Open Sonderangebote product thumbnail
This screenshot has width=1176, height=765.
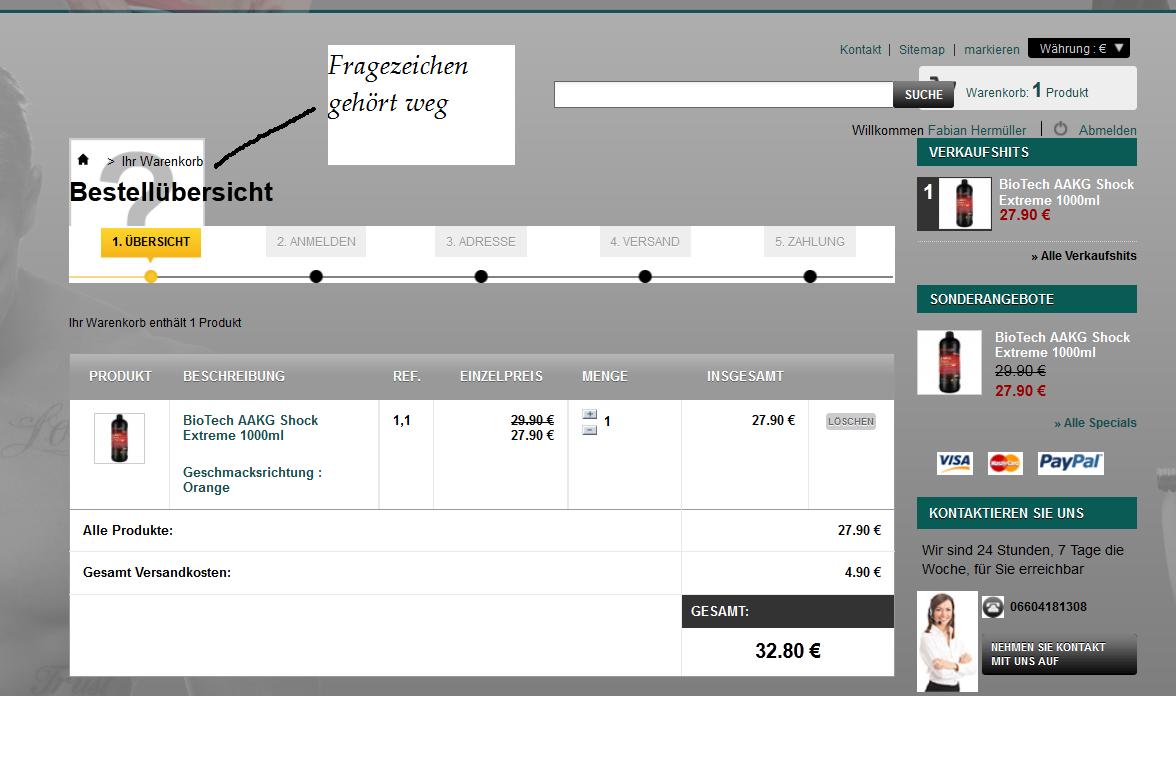[949, 362]
